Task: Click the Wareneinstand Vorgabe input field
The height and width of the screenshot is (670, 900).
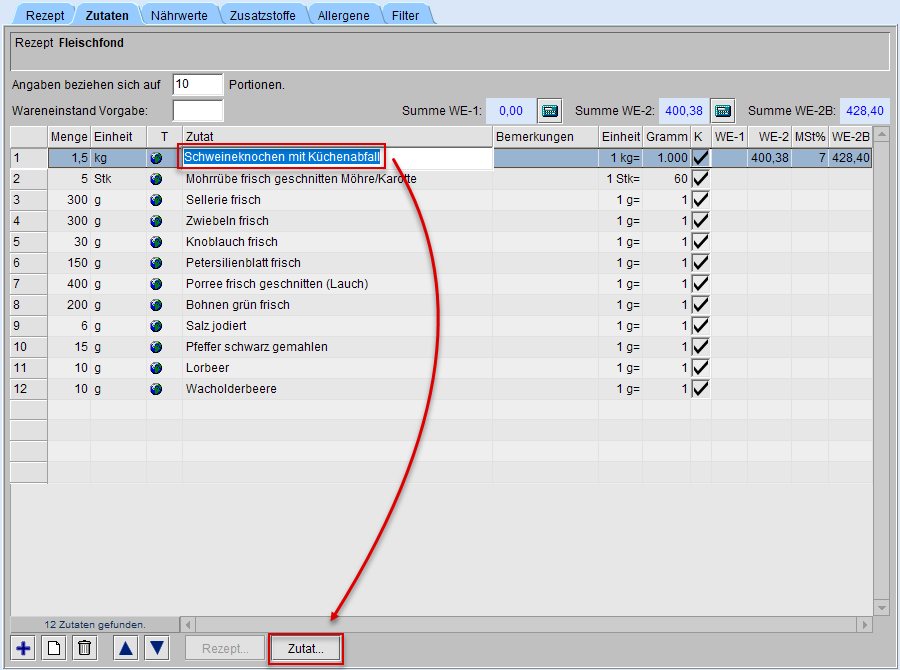Action: click(x=197, y=110)
